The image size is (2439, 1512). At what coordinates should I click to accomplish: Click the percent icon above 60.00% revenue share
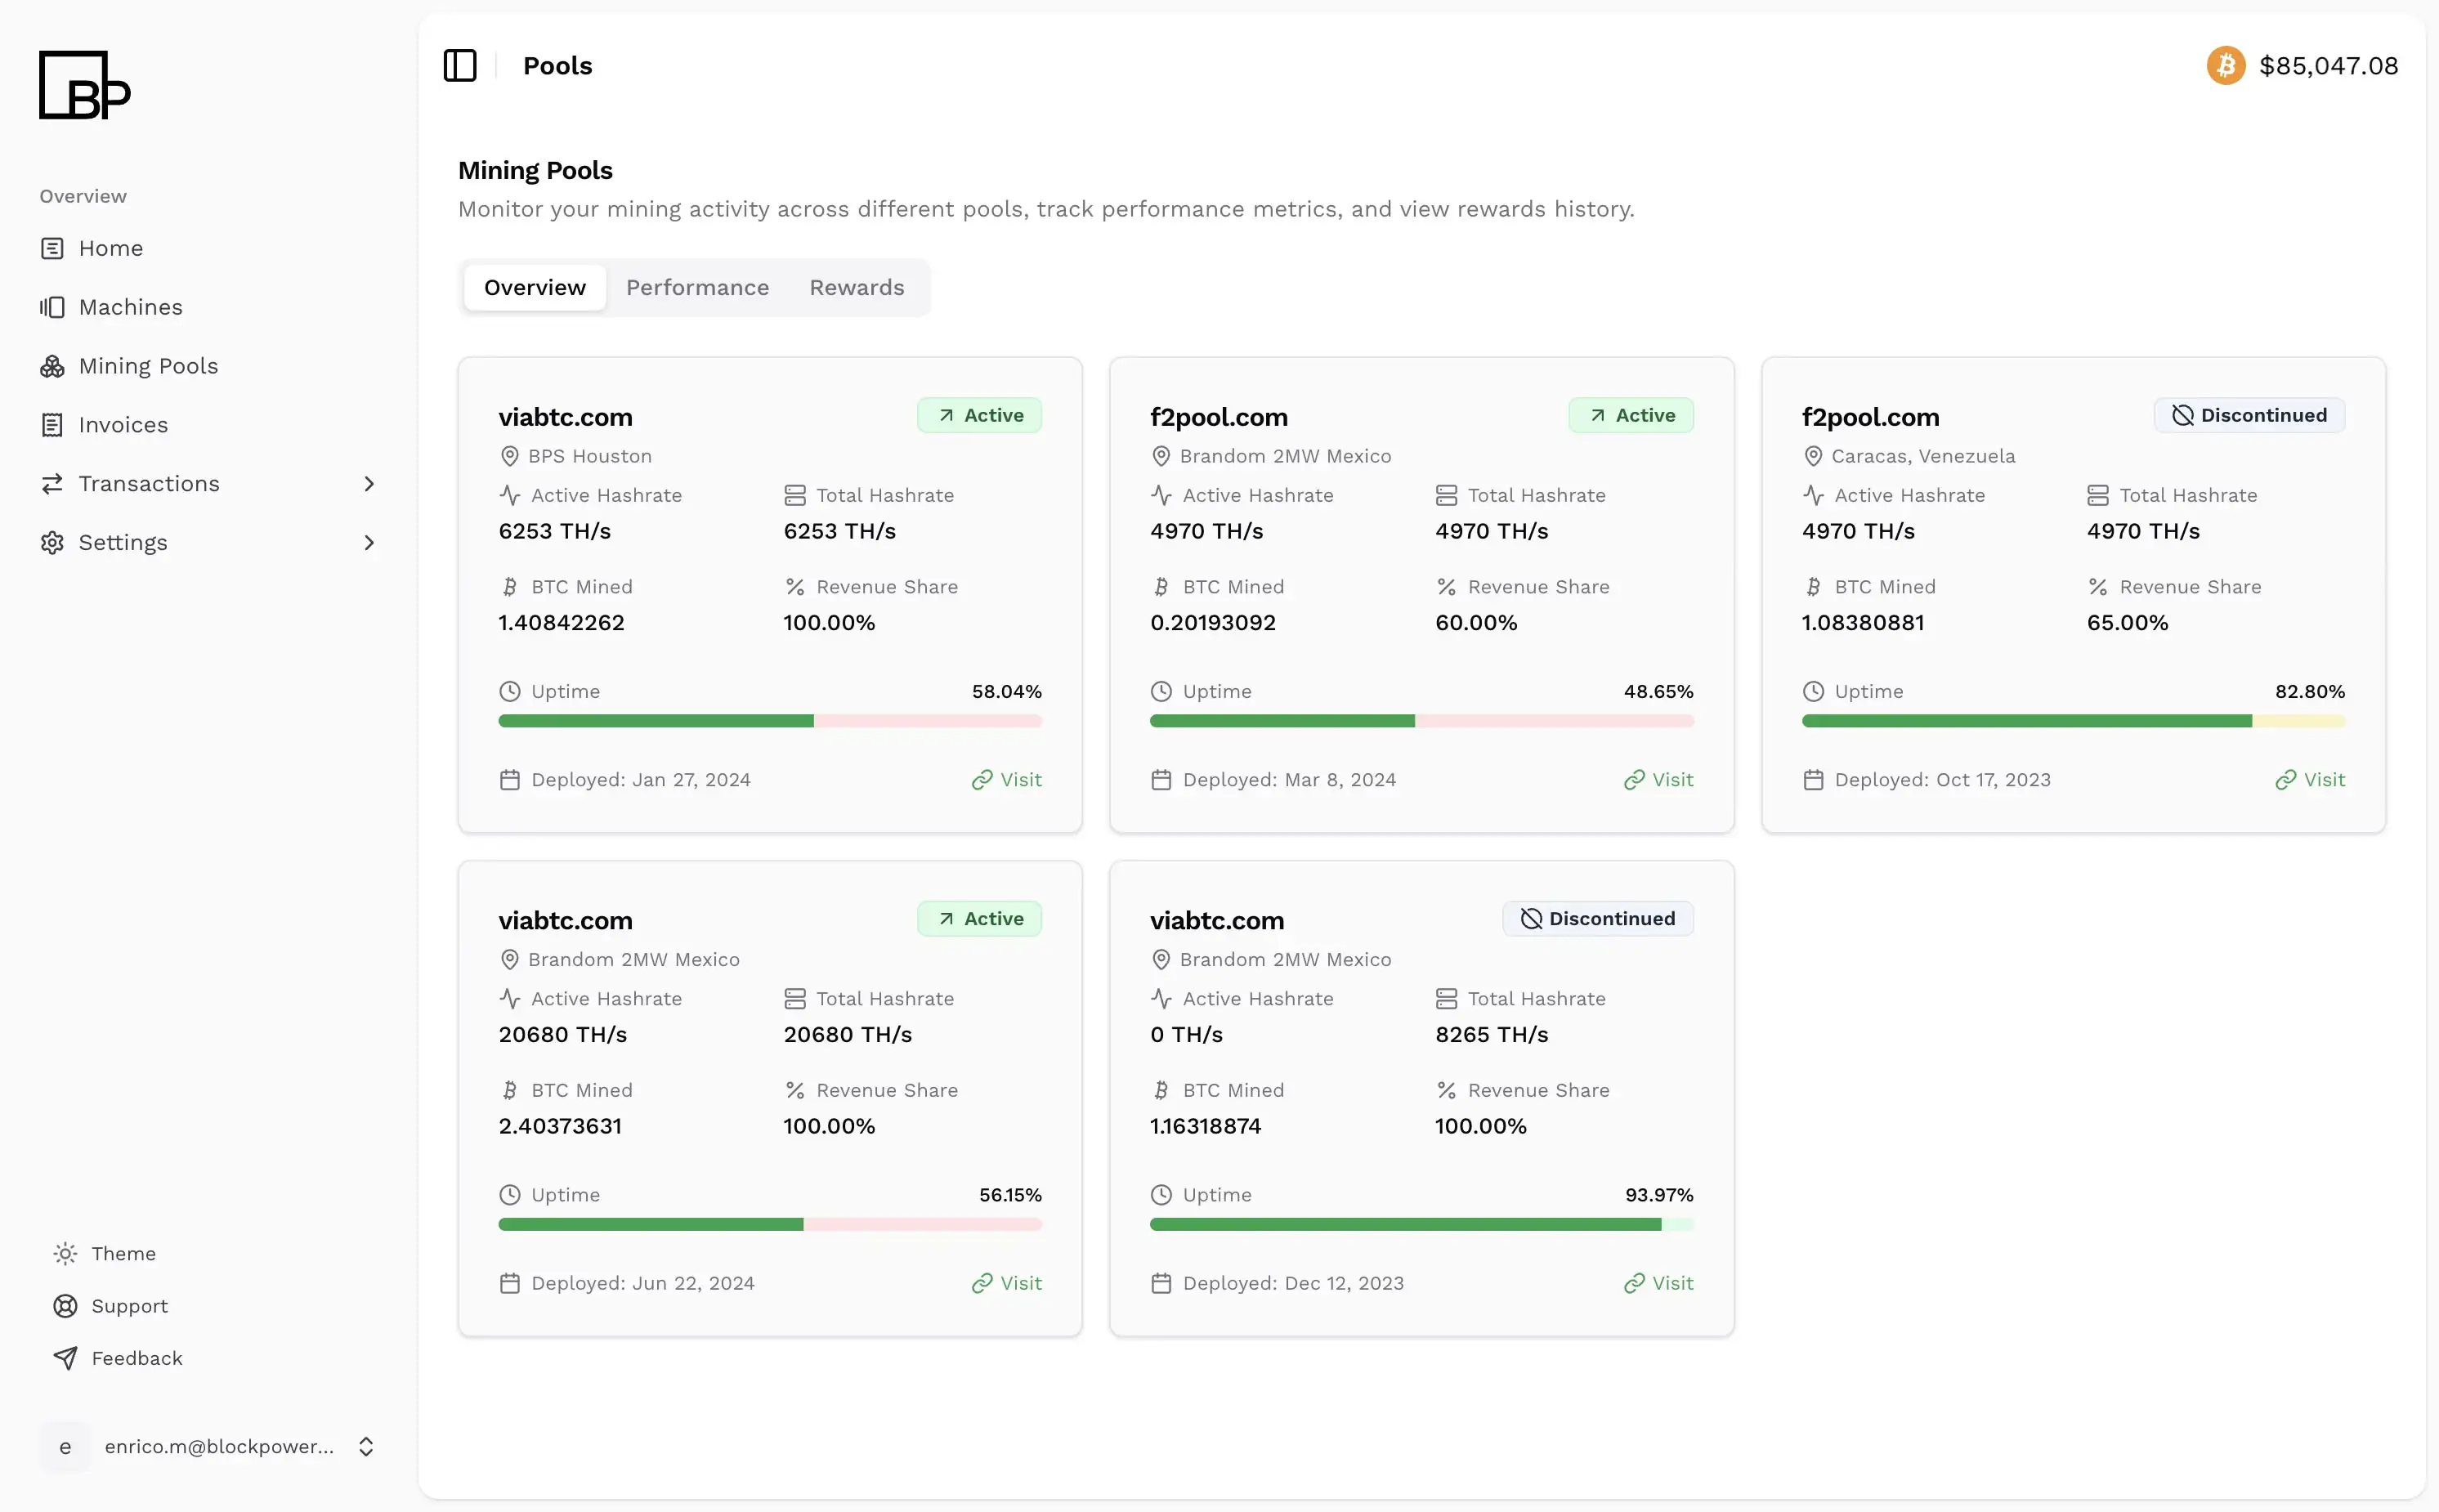pos(1446,587)
